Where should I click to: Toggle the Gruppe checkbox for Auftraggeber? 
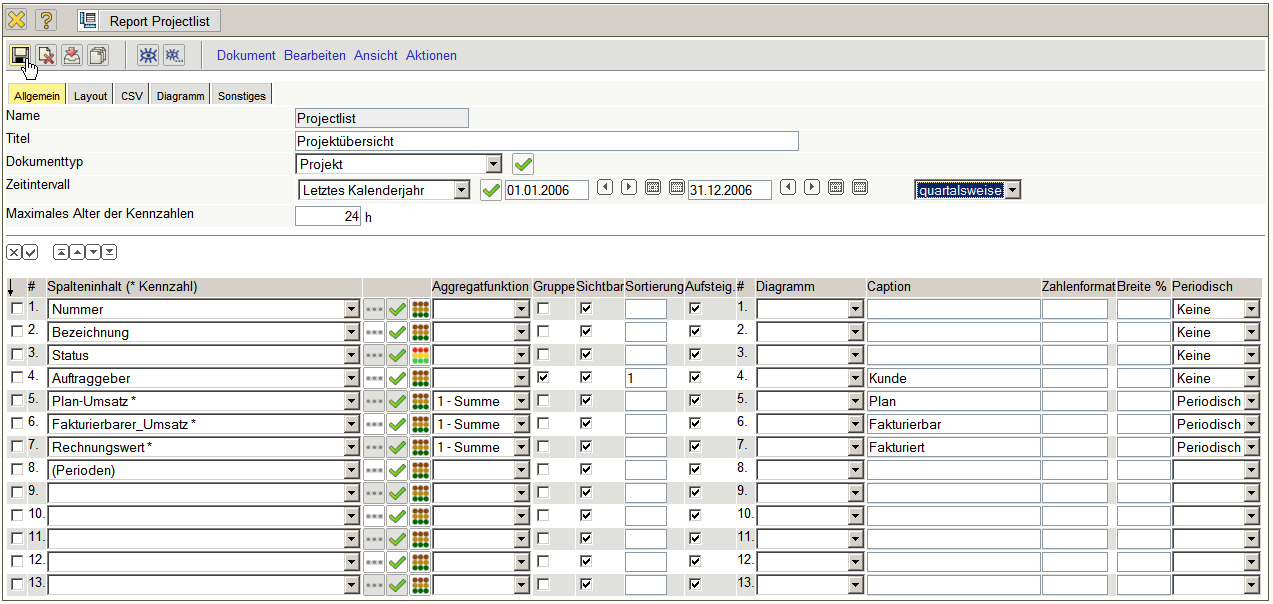543,378
